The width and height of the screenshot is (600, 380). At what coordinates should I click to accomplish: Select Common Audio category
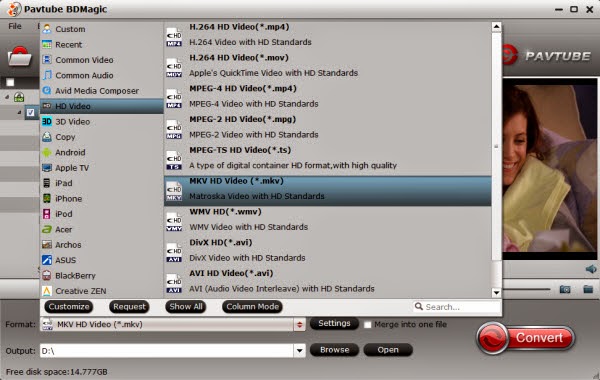101,75
